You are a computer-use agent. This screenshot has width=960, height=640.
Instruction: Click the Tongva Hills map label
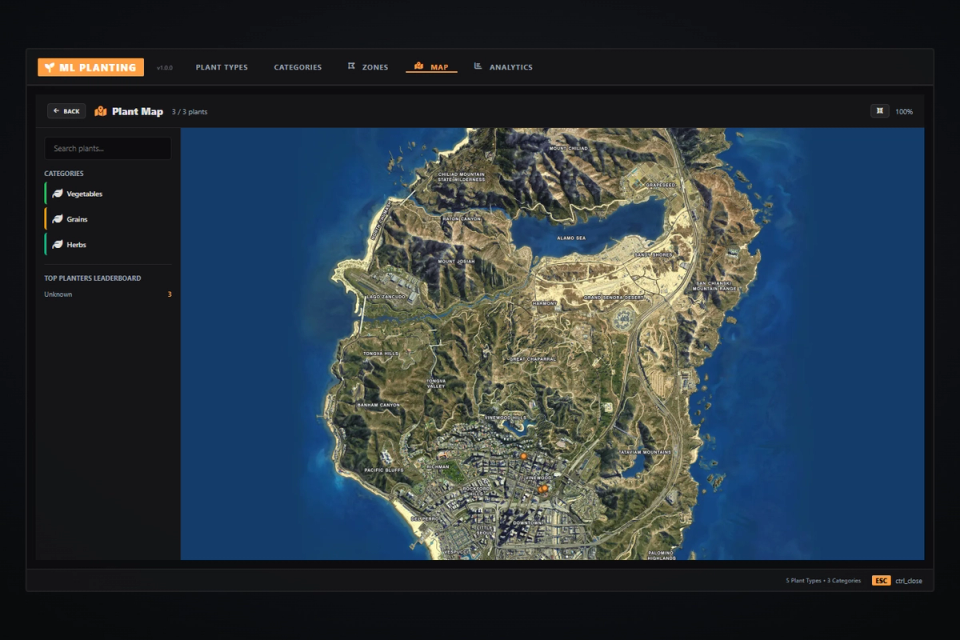coord(381,353)
